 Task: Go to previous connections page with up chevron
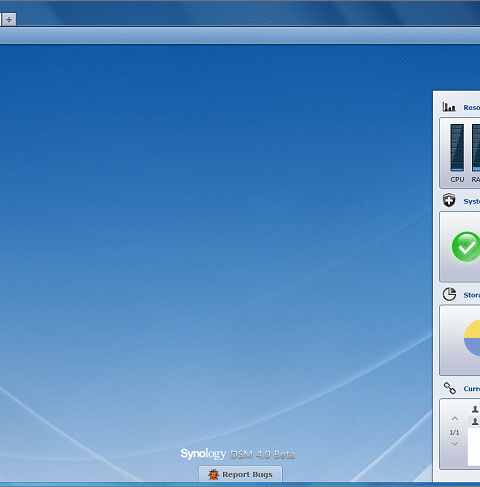pyautogui.click(x=455, y=418)
